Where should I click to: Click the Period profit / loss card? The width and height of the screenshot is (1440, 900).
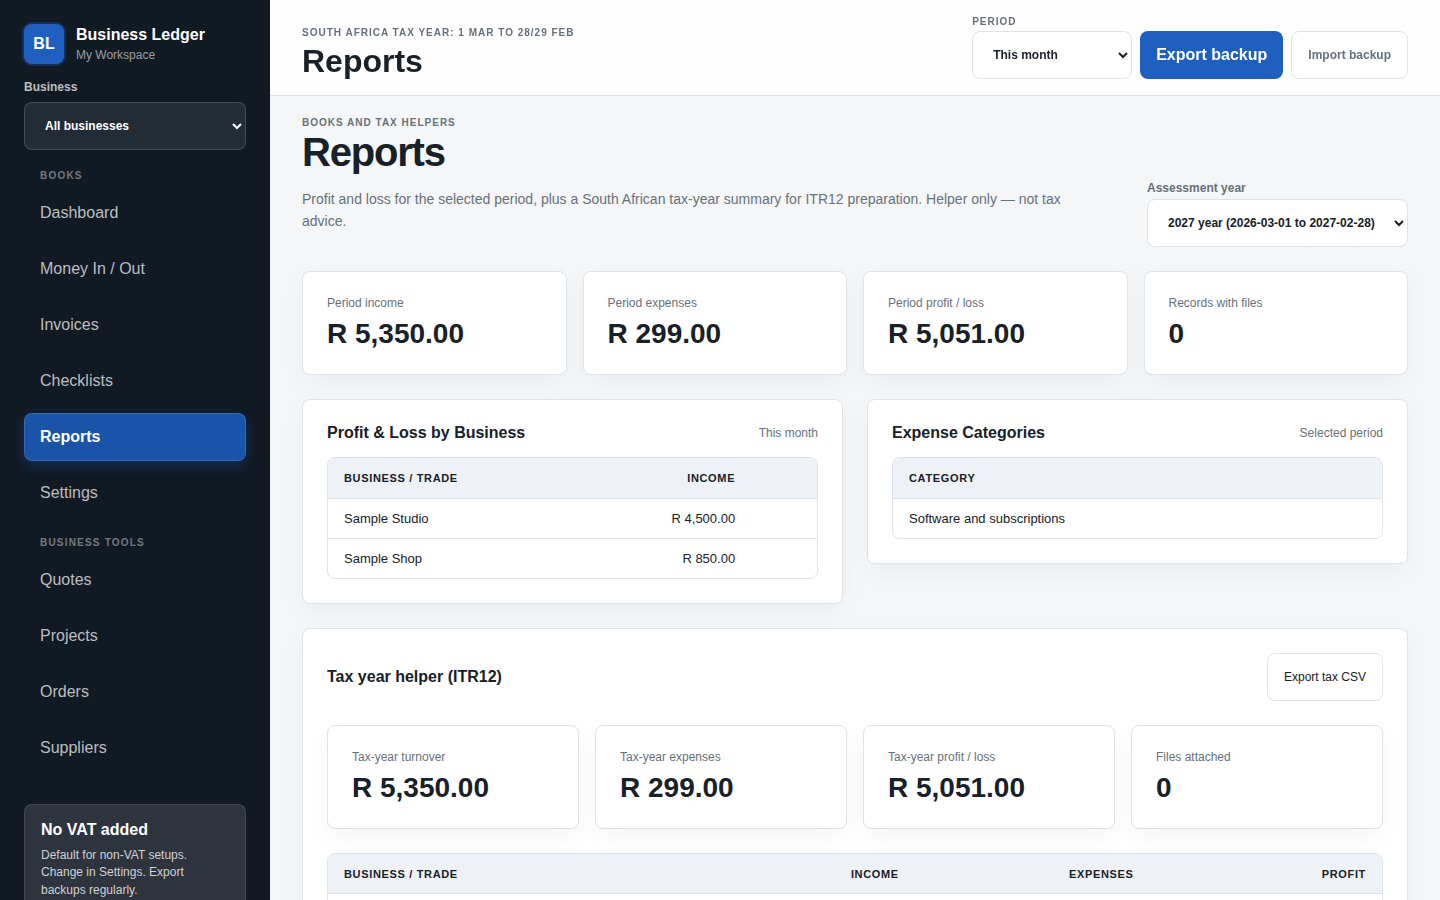tap(995, 323)
